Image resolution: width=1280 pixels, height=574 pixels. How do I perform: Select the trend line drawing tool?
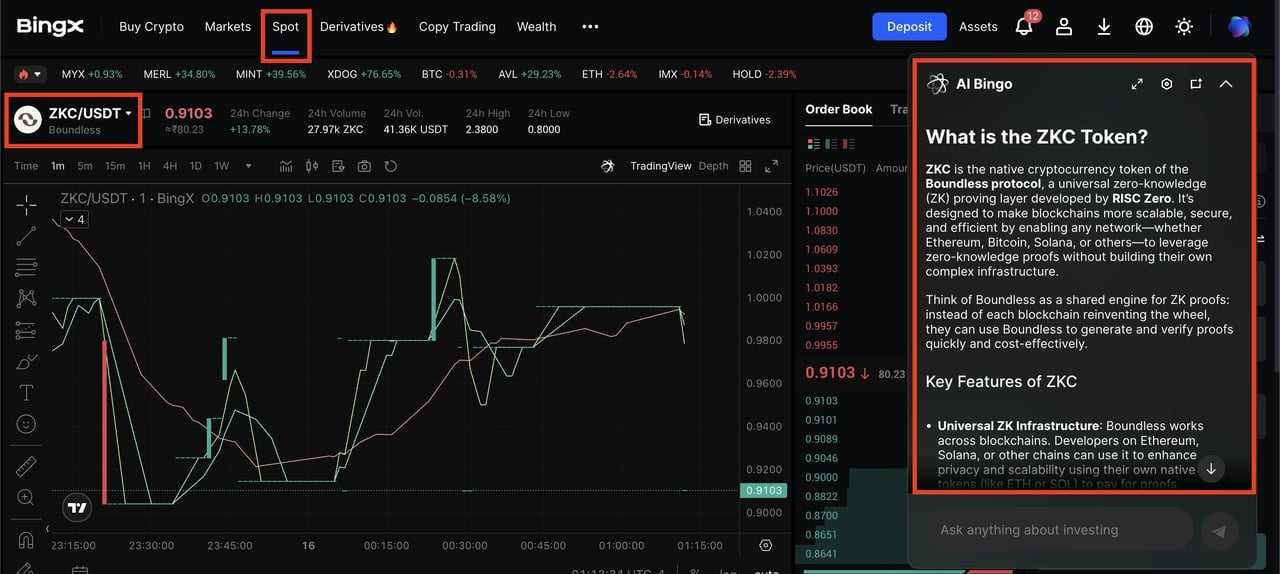pos(26,236)
